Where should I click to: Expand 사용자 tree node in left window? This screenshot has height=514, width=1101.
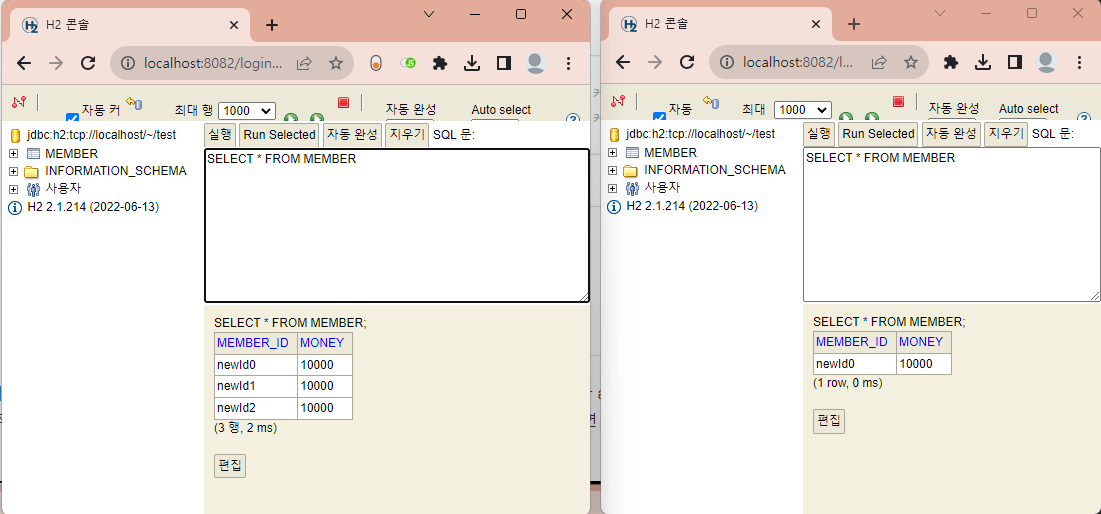(13, 189)
